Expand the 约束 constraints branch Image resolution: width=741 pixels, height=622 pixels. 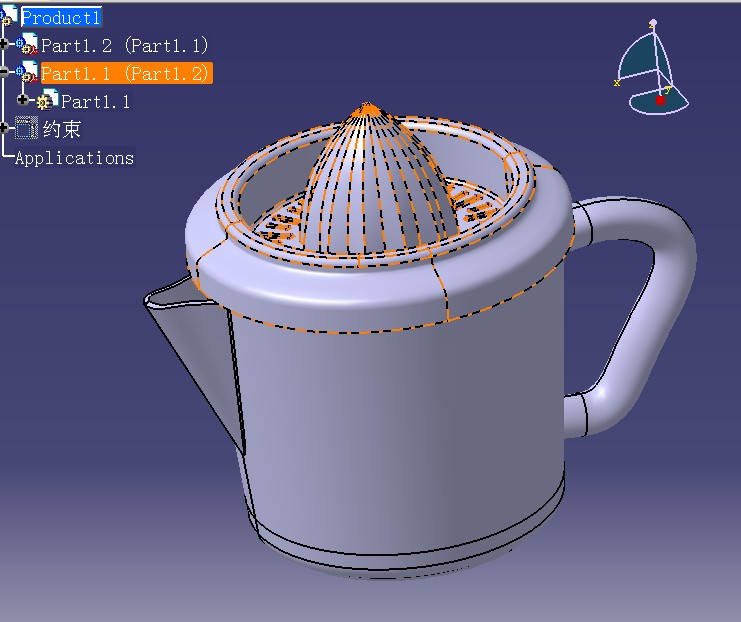coord(3,128)
